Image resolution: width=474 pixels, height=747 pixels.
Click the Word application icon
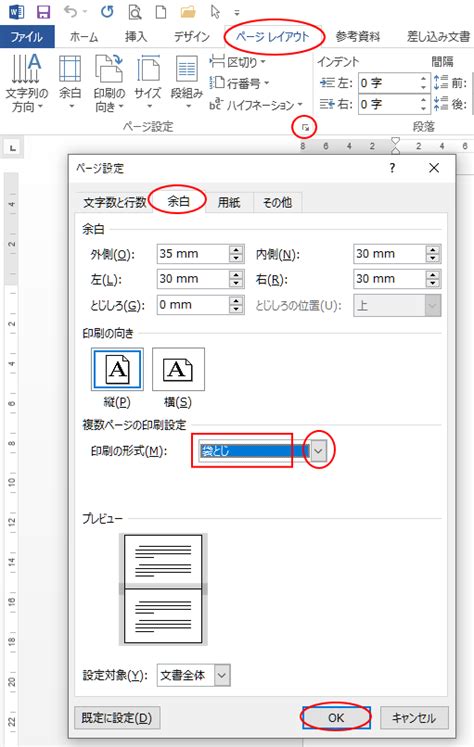click(16, 12)
